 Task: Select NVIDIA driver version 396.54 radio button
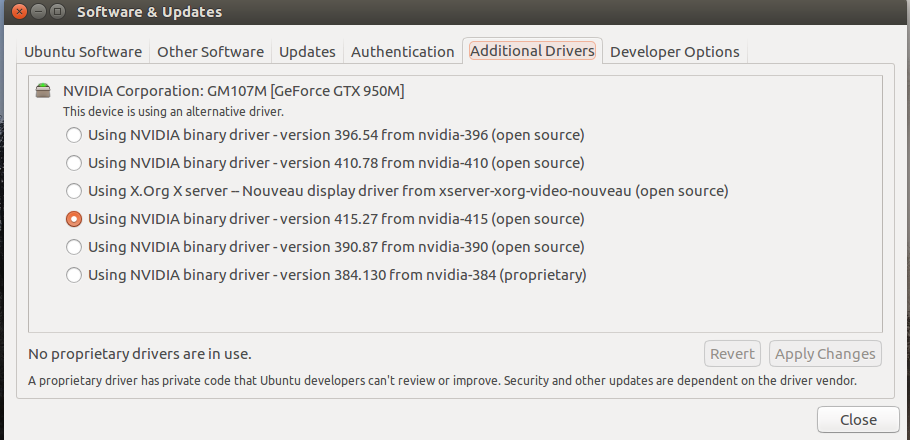point(74,135)
